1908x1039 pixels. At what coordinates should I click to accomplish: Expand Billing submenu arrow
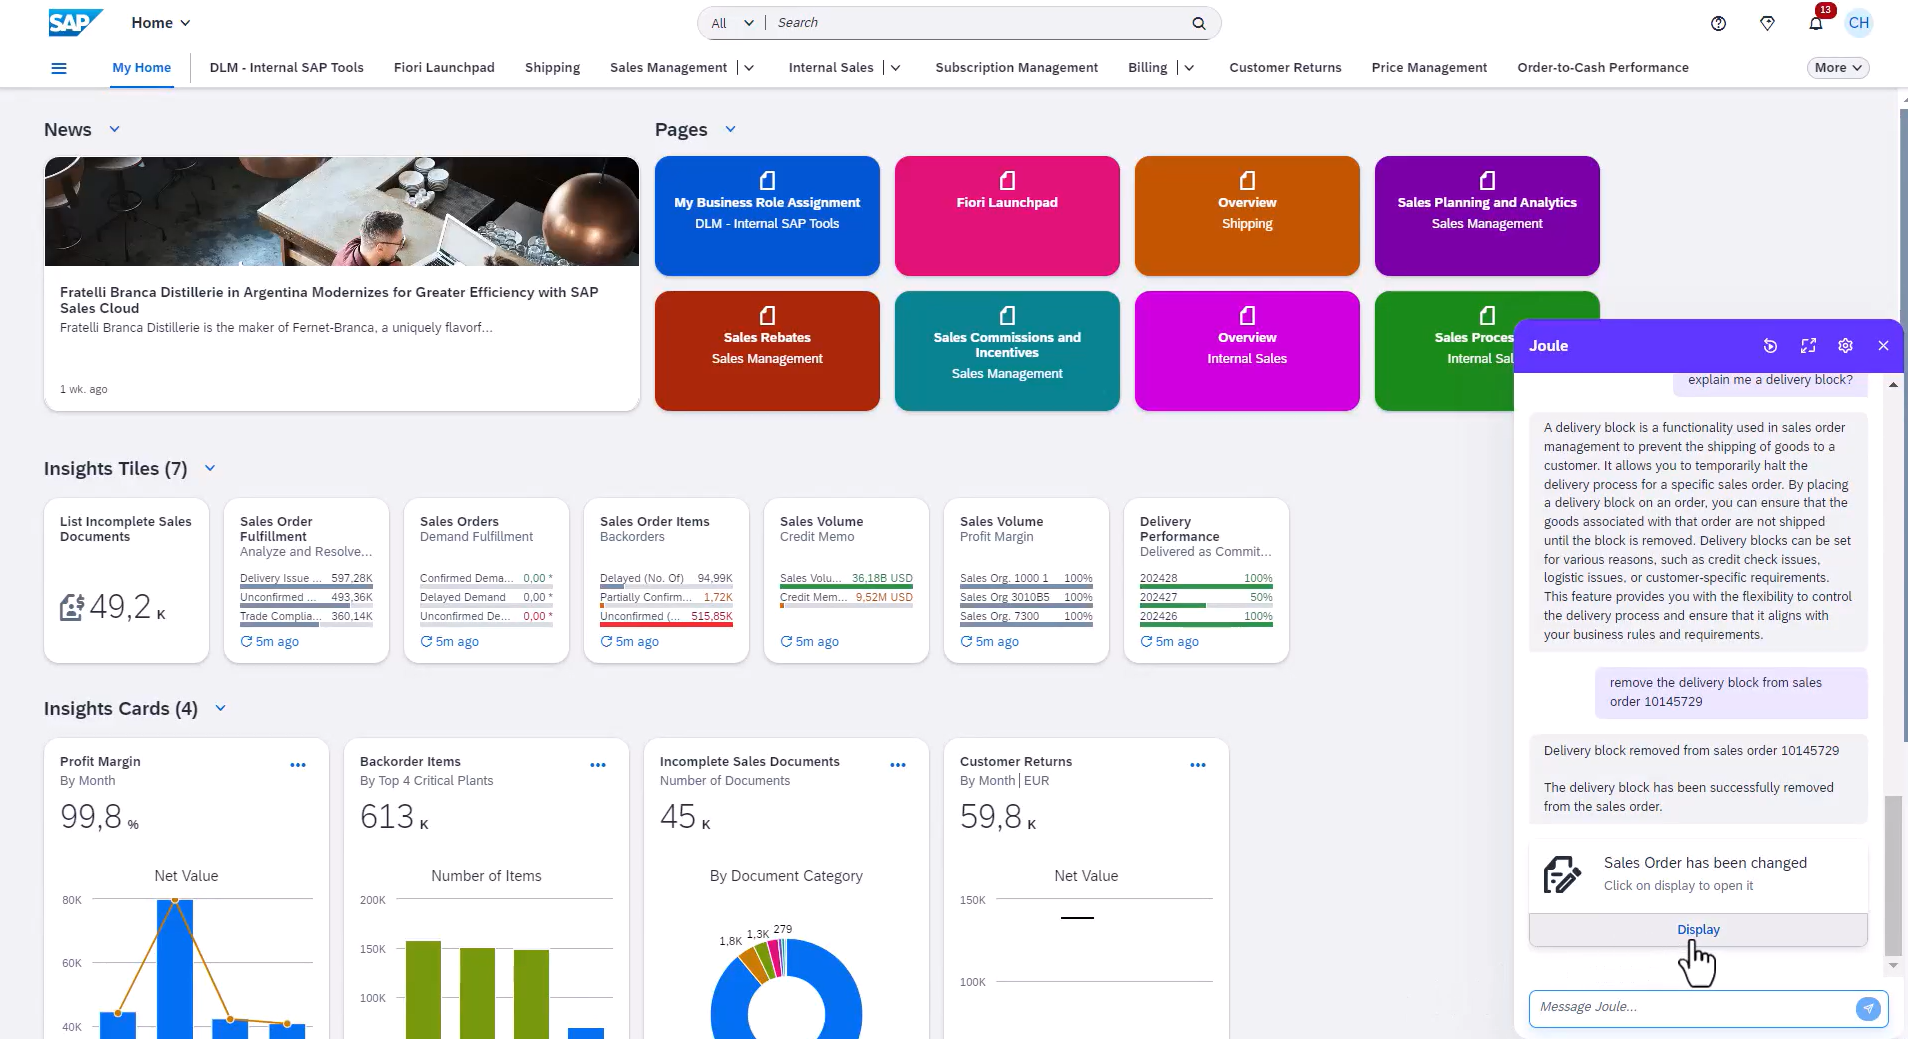[1189, 68]
